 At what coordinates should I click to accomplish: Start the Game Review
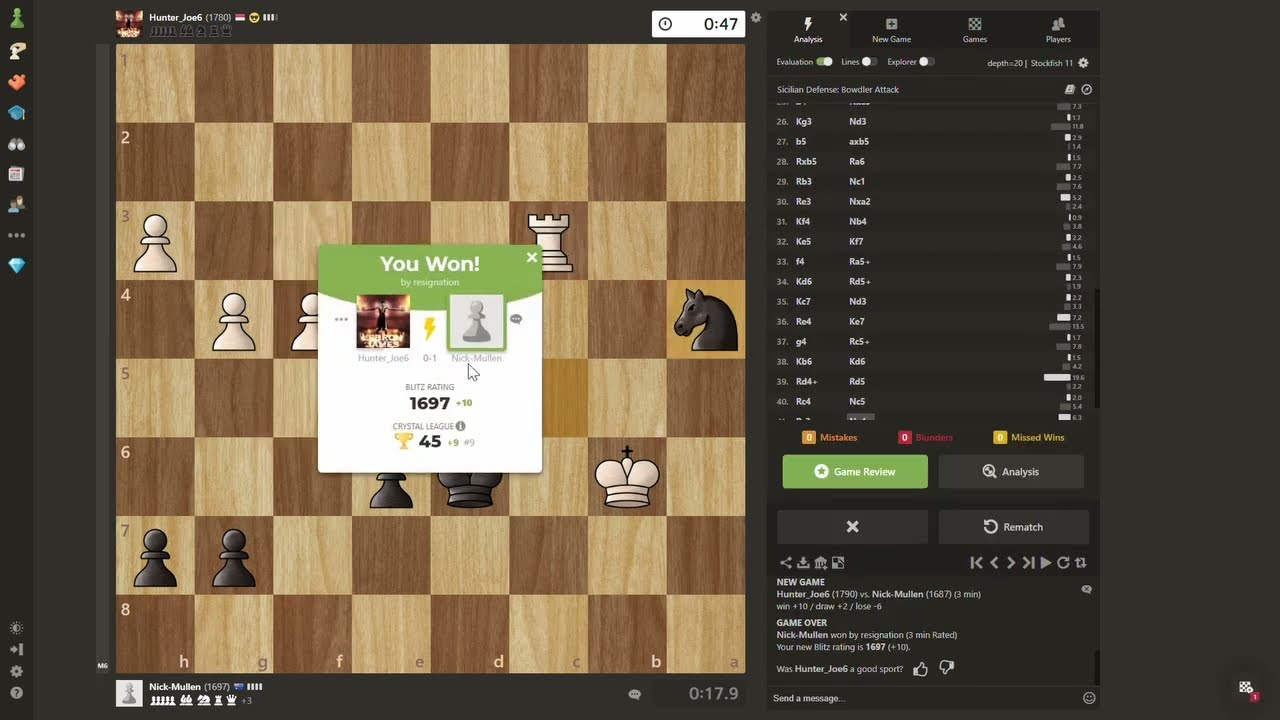tap(855, 471)
